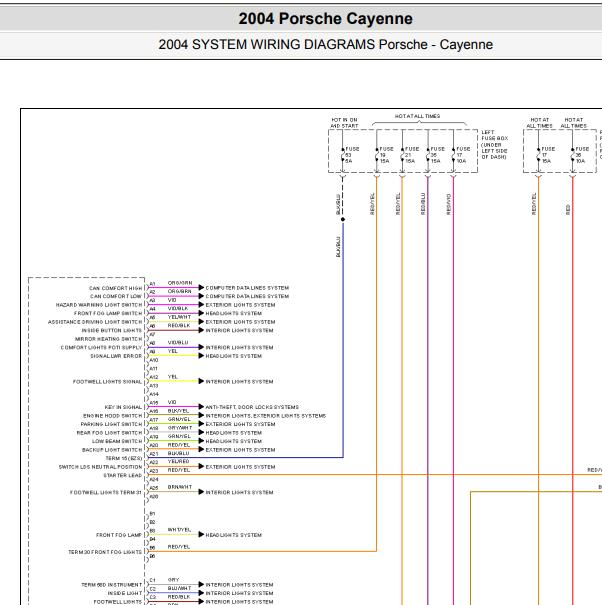The width and height of the screenshot is (602, 605).
Task: Select the 'ORG/BRN' wire color label at A2
Action: click(x=179, y=291)
